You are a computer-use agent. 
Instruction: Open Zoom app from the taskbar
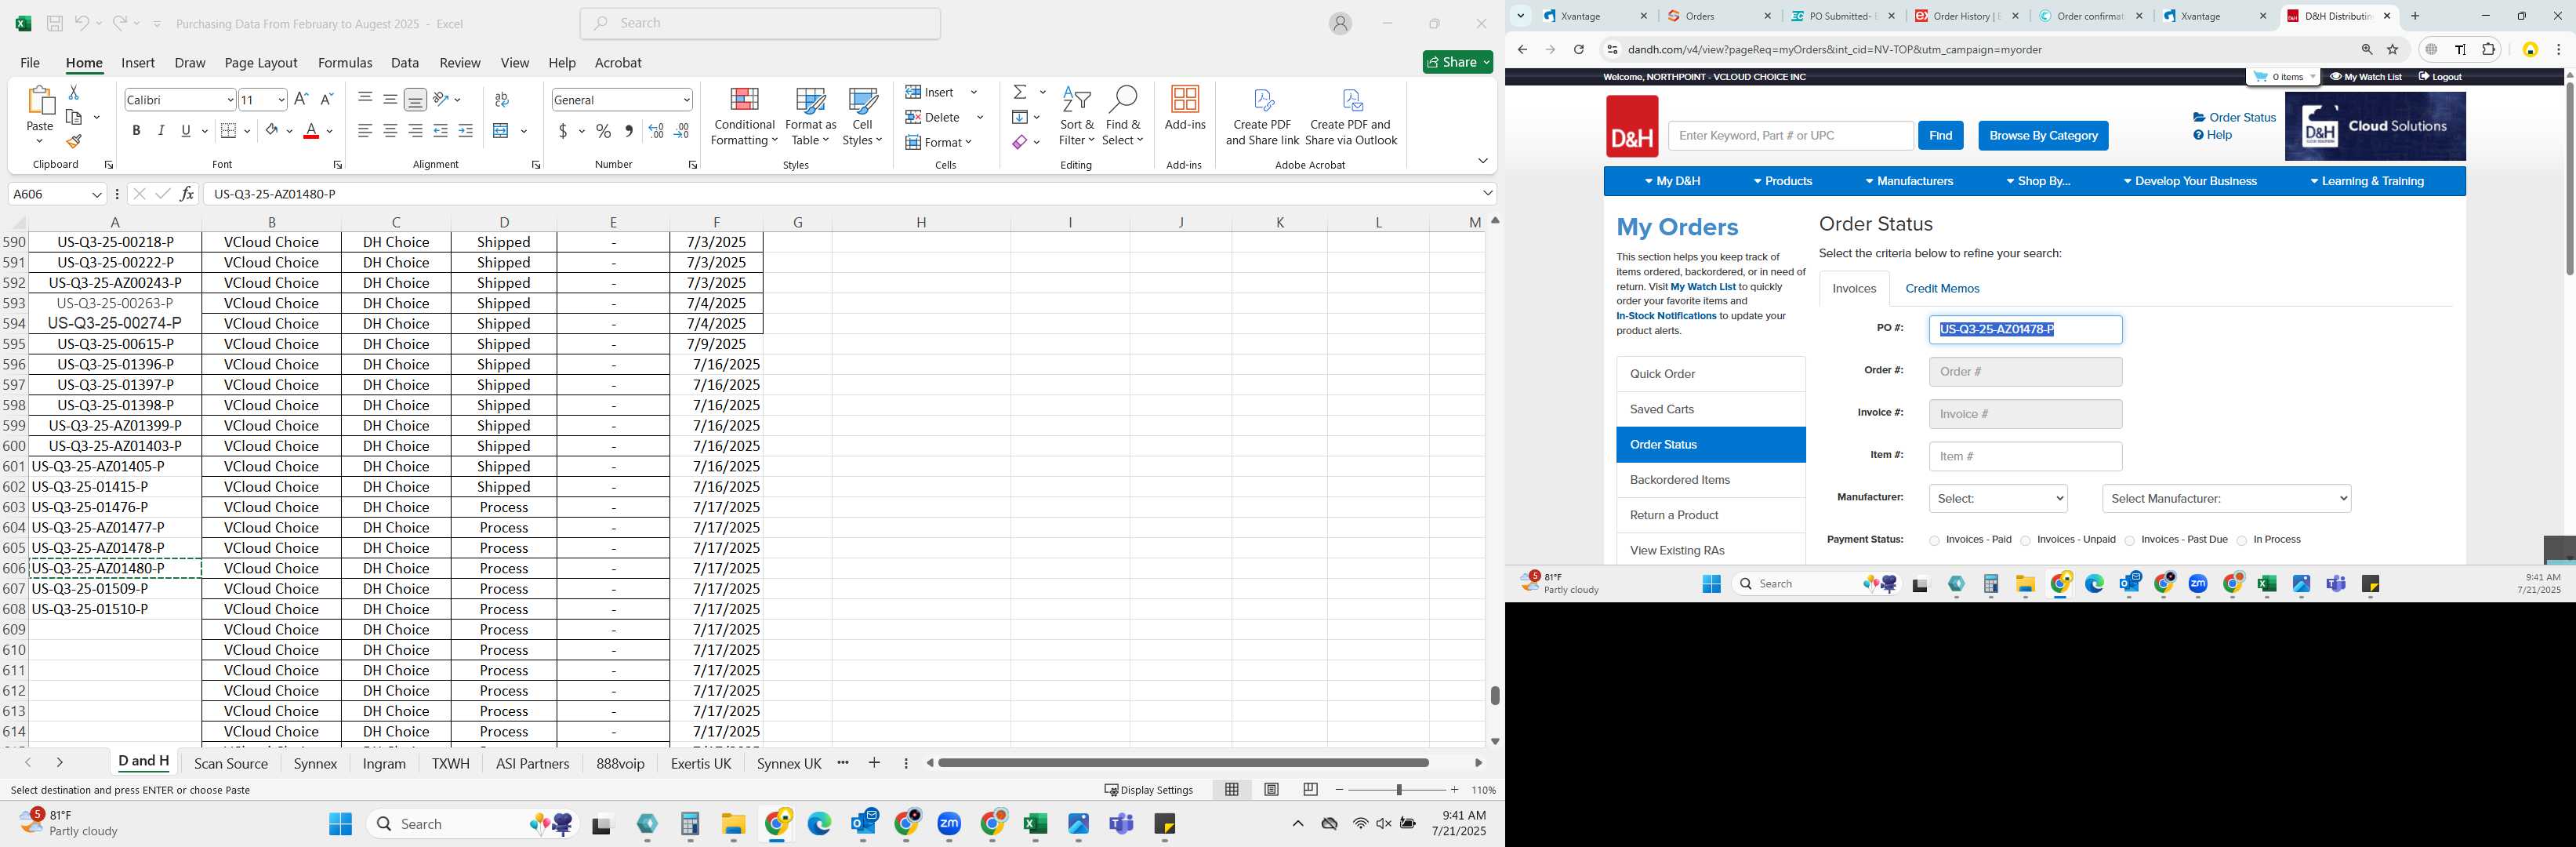tap(949, 824)
